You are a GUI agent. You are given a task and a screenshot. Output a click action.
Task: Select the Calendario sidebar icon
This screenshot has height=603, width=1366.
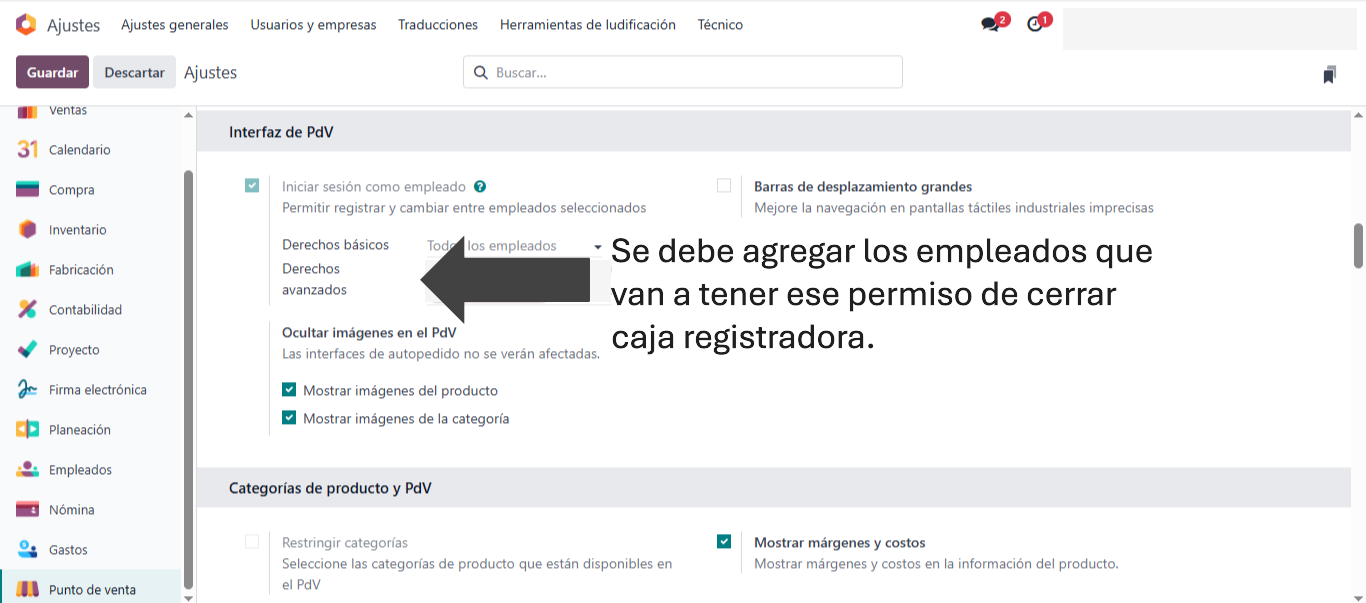coord(28,150)
